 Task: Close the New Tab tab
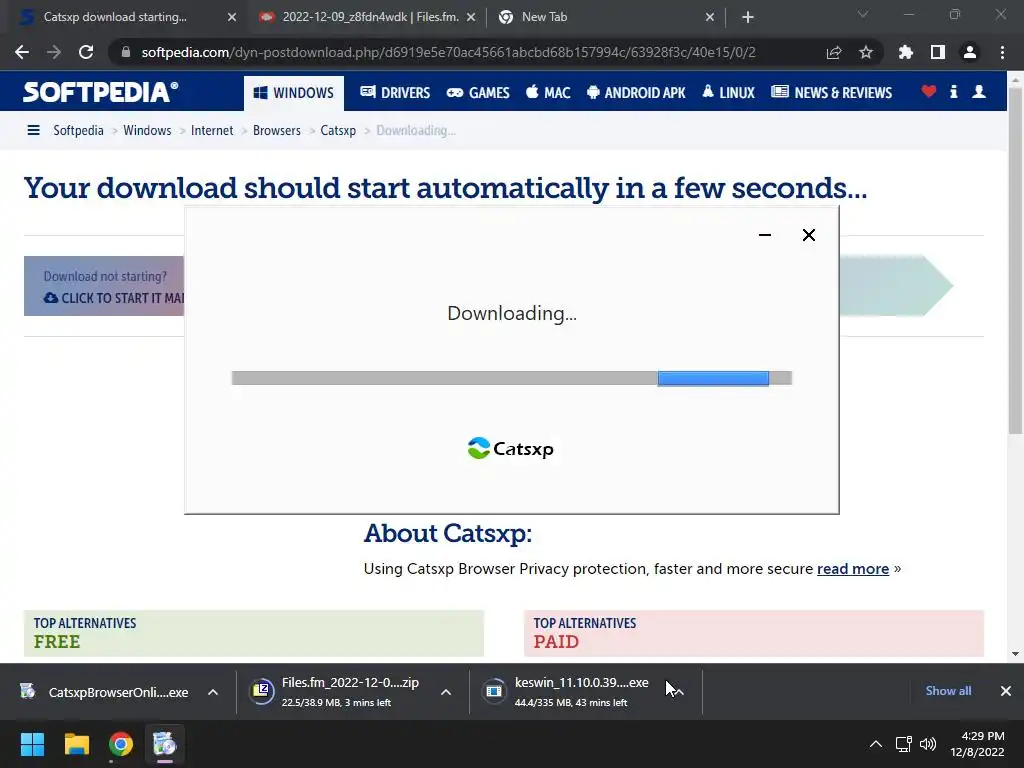pos(710,17)
